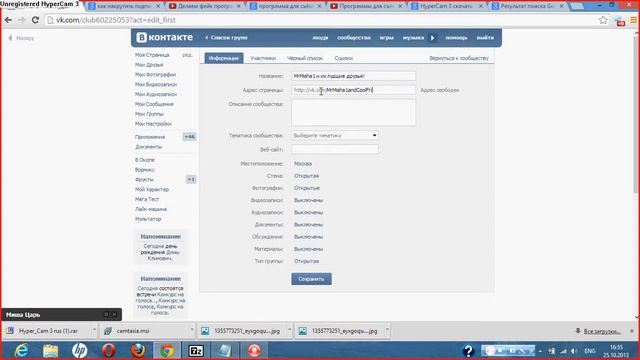Launch the HP application from the taskbar
This screenshot has height=360, width=640.
(80, 351)
